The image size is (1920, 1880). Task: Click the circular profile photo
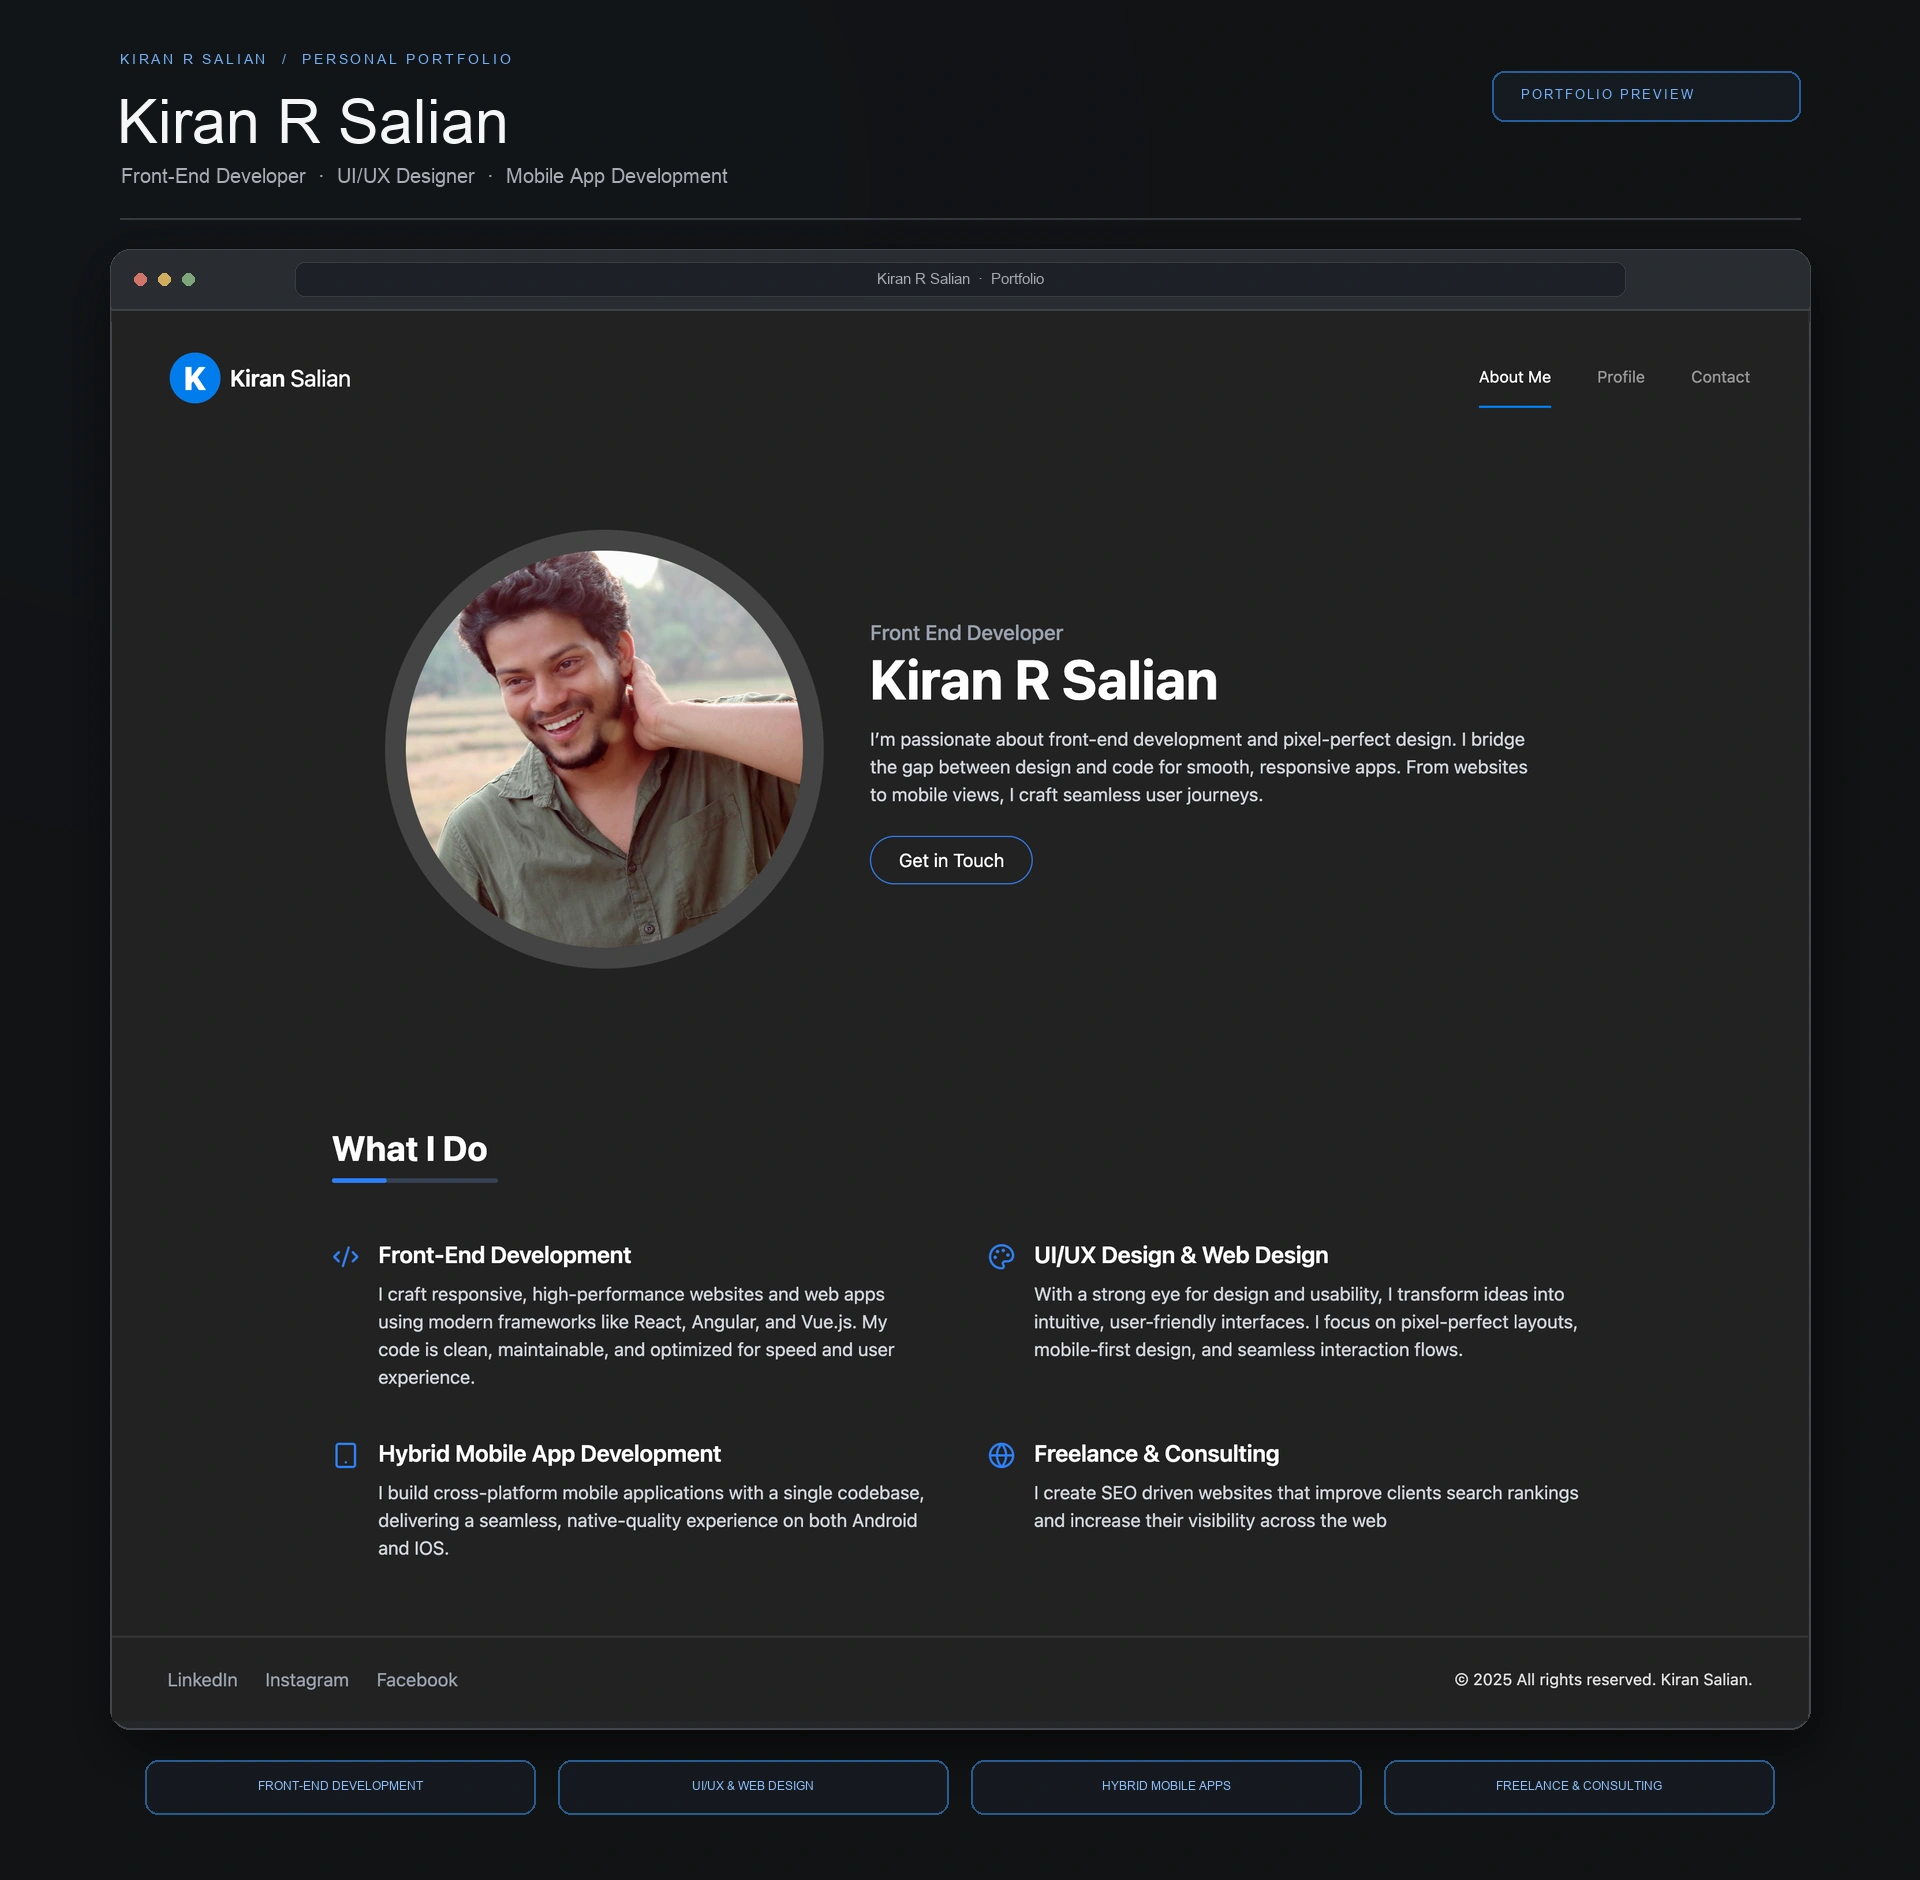coord(603,748)
